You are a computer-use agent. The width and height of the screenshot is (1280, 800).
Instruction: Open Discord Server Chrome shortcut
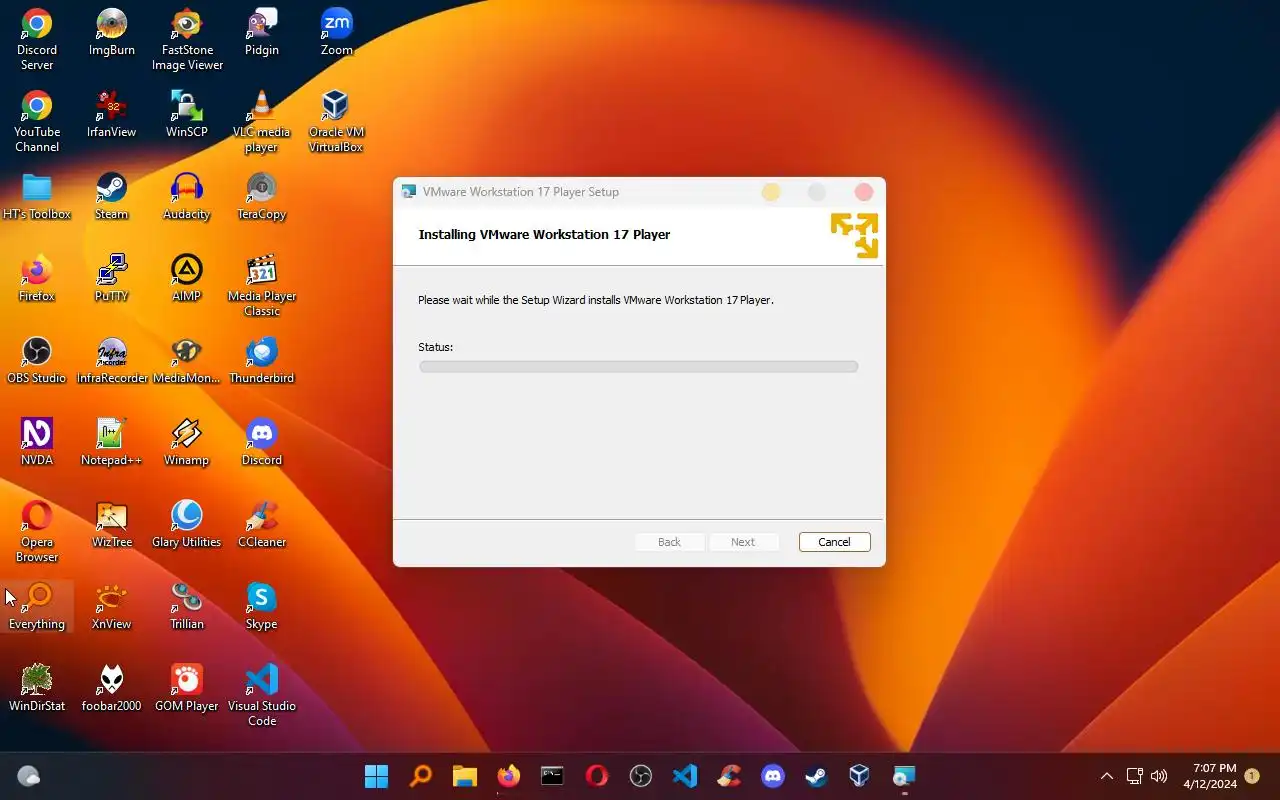click(x=37, y=39)
